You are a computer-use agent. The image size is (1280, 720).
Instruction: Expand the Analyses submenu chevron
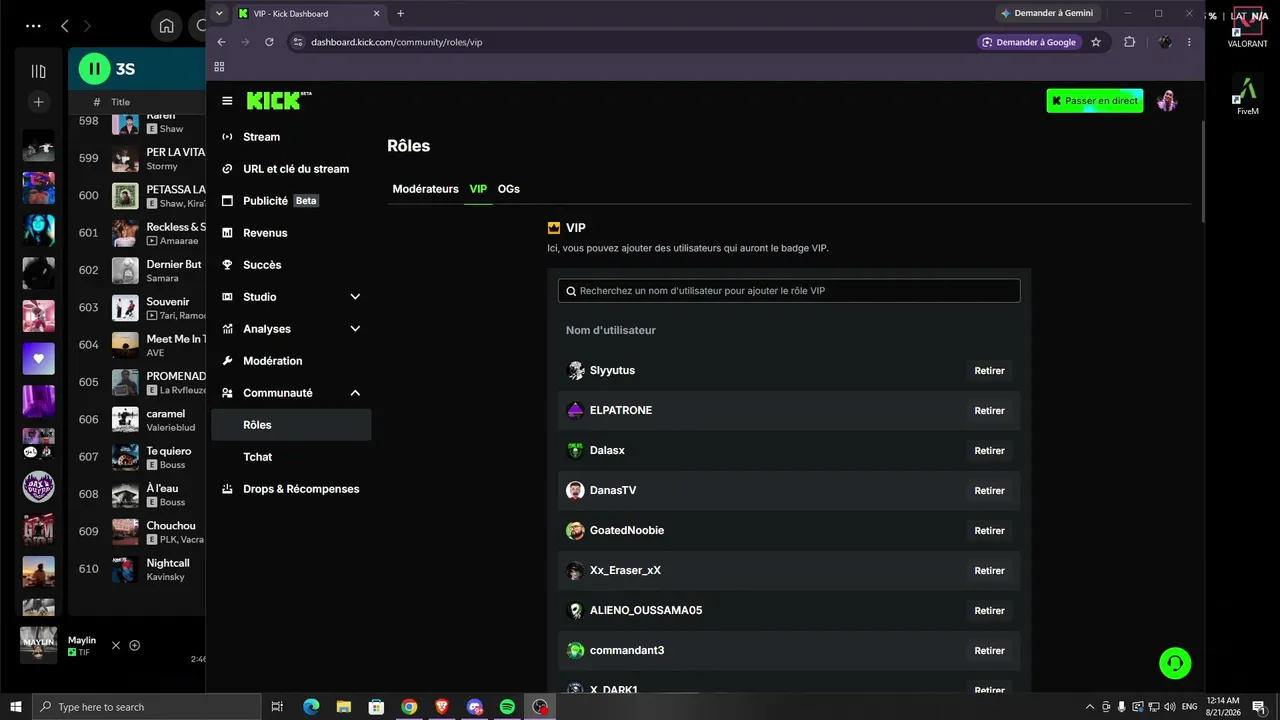tap(355, 329)
